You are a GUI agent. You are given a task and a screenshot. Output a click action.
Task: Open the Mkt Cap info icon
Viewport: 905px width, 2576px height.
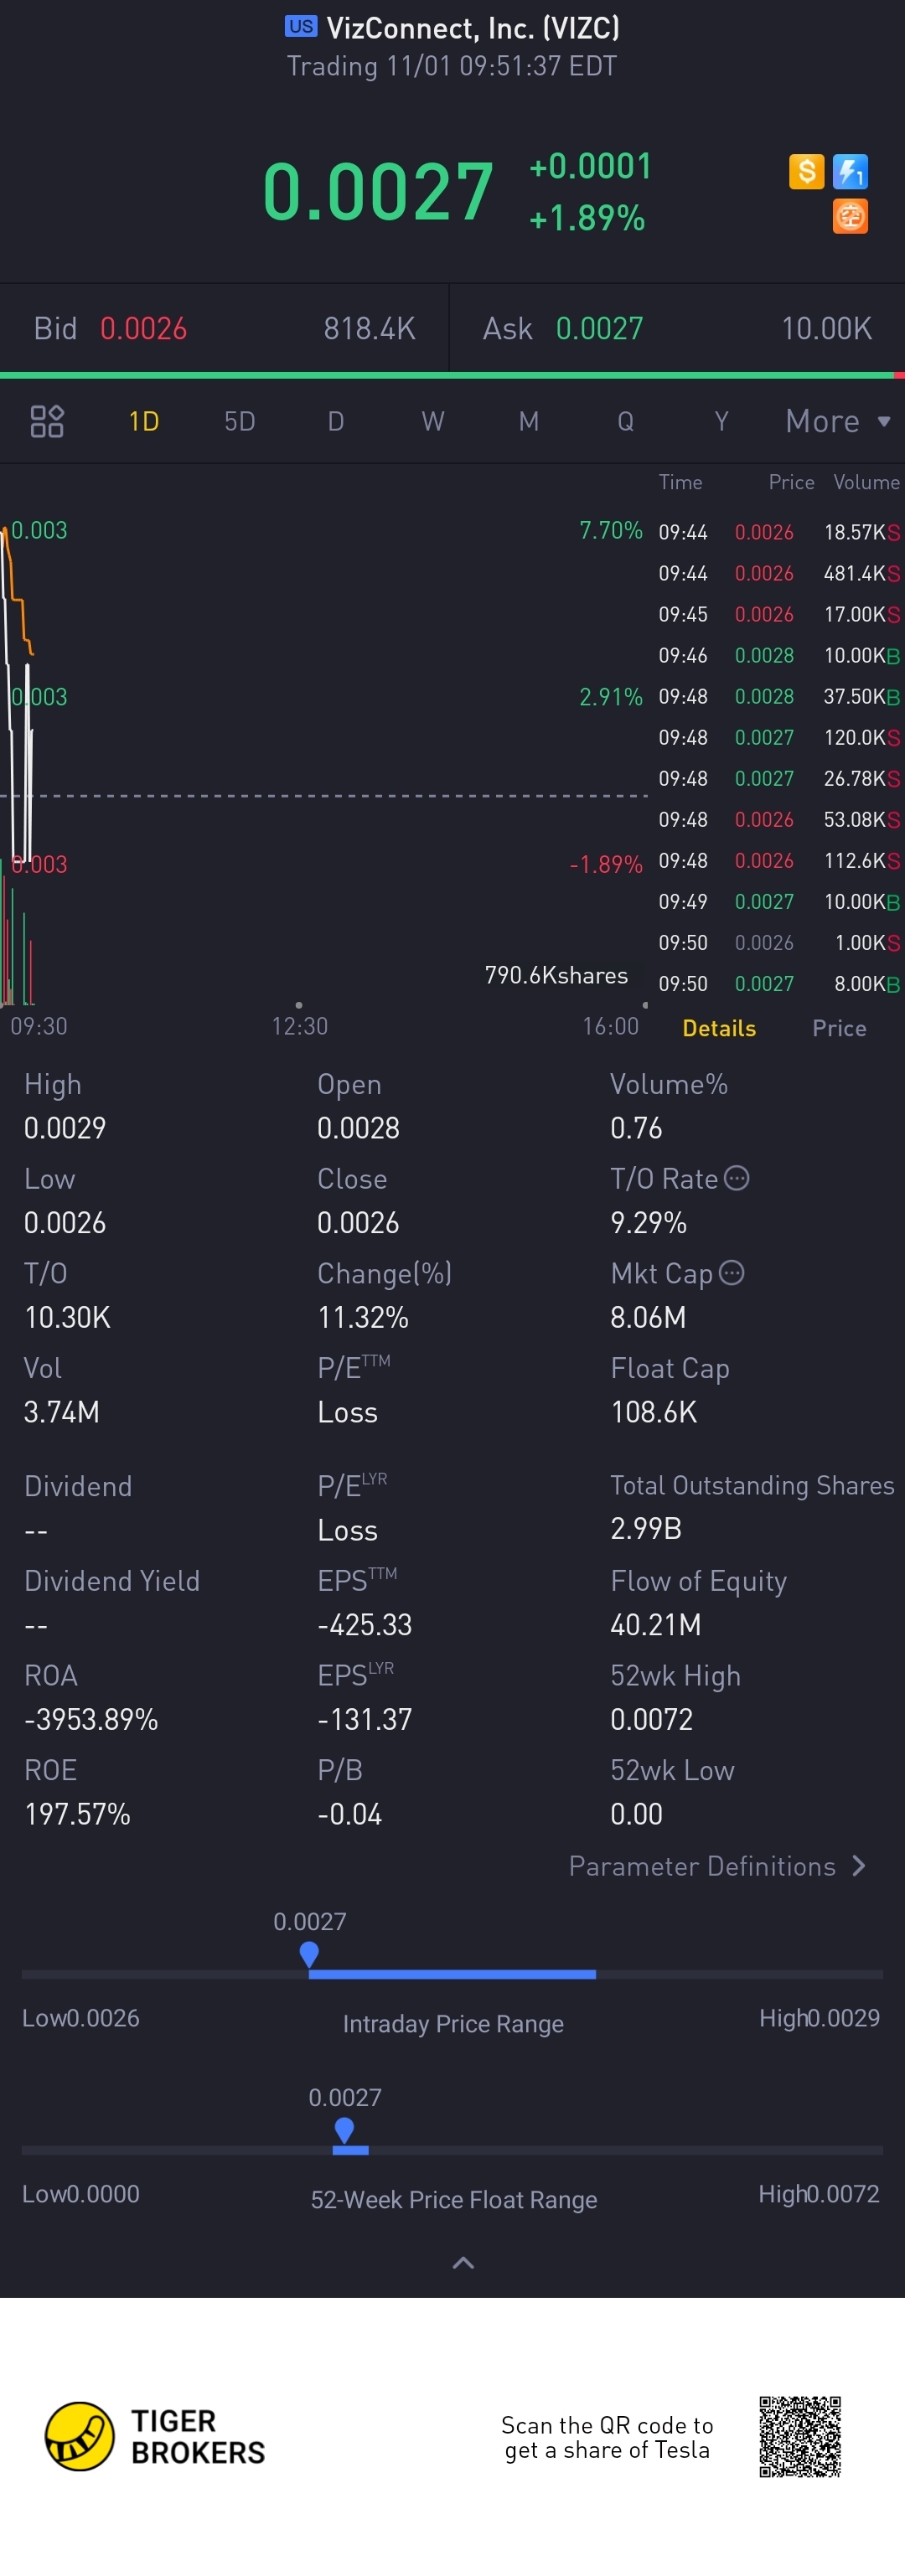click(732, 1272)
